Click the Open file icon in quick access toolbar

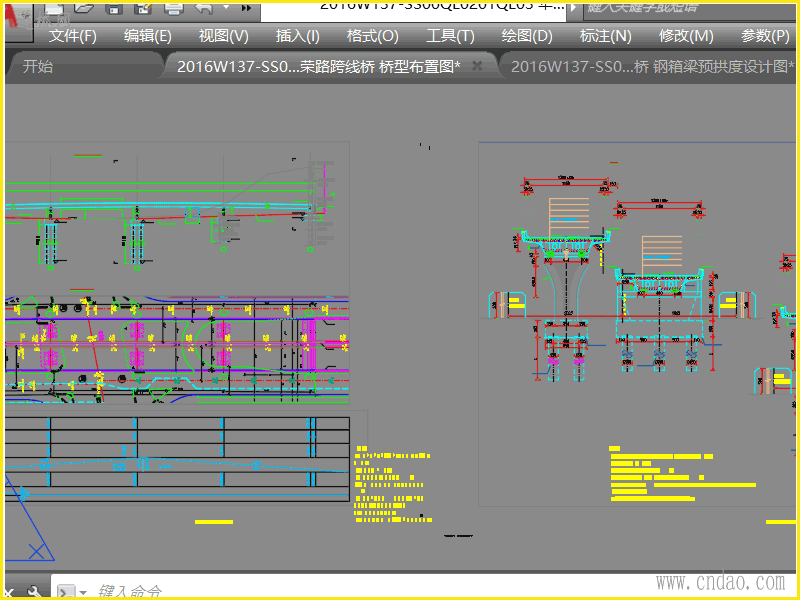tap(84, 8)
